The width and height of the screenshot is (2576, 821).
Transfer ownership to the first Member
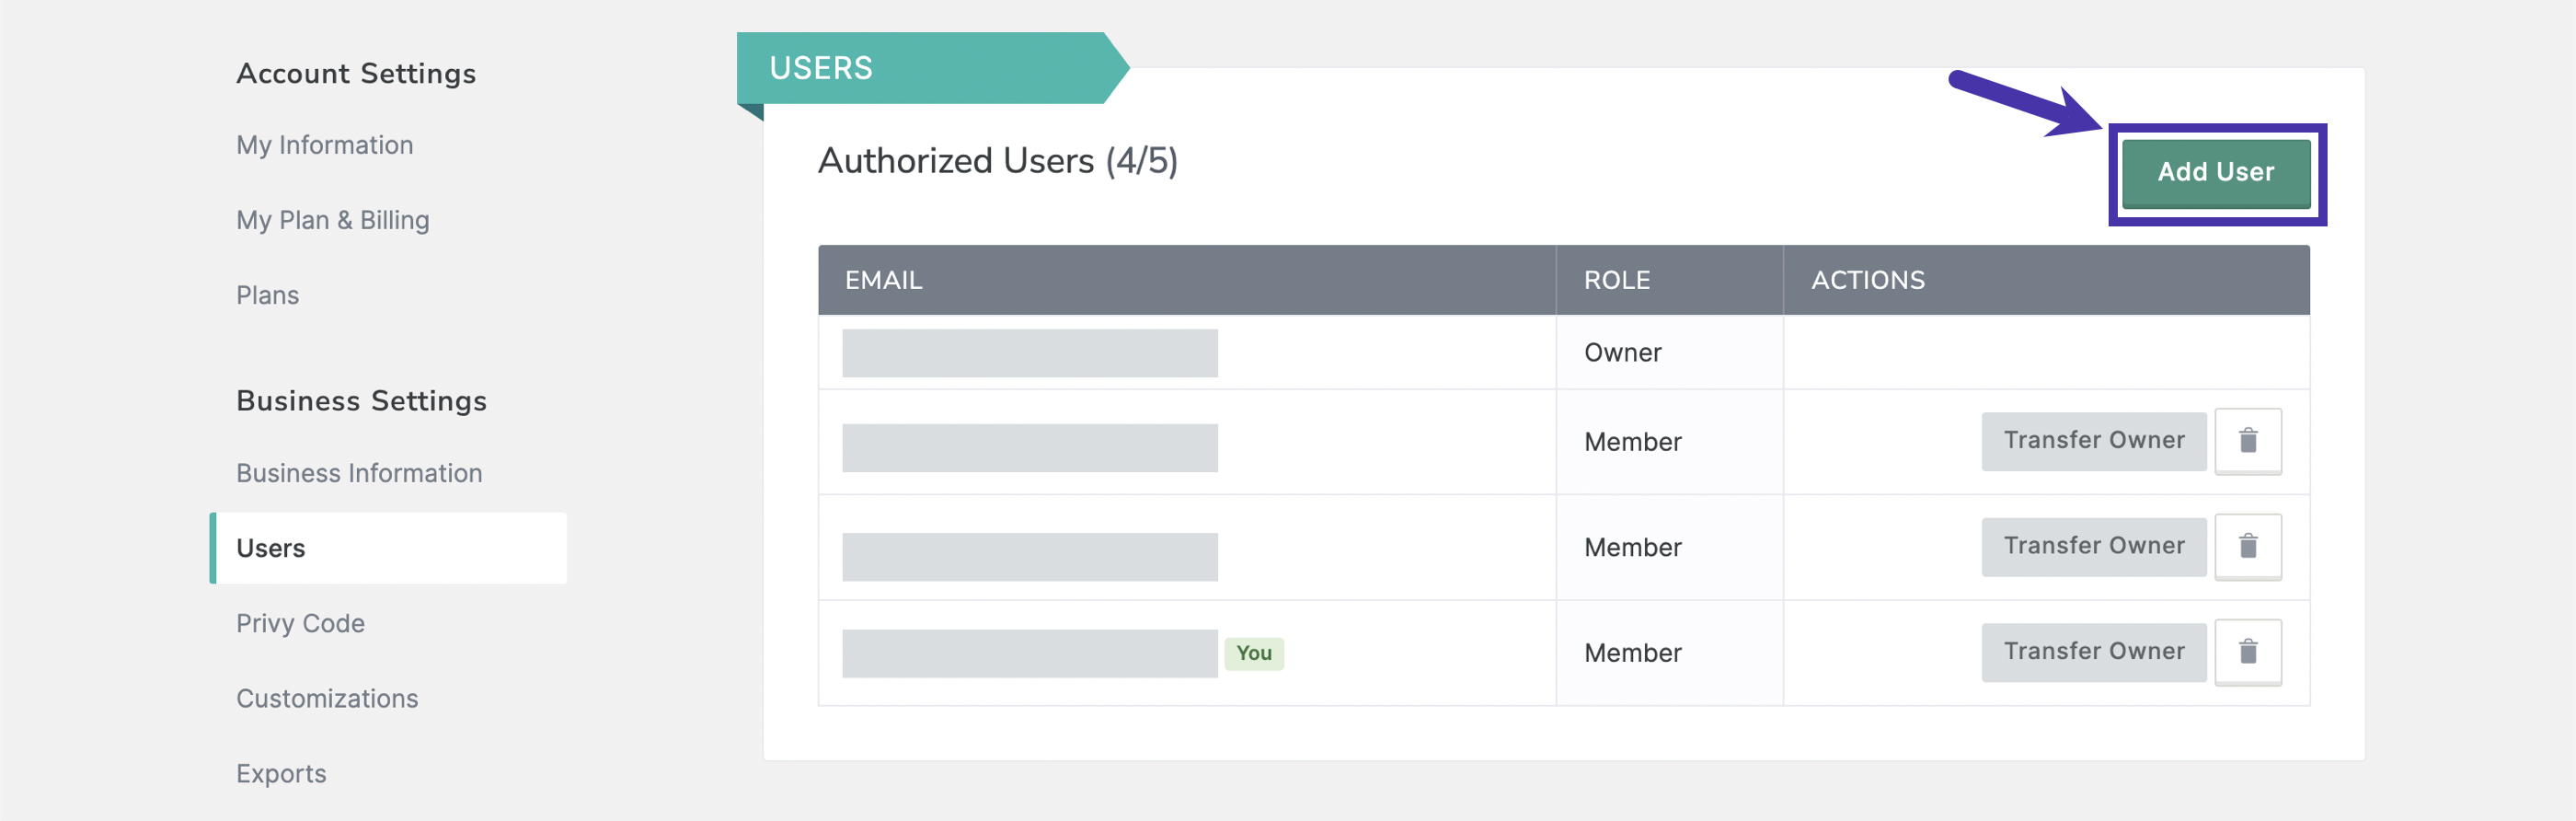(x=2093, y=441)
